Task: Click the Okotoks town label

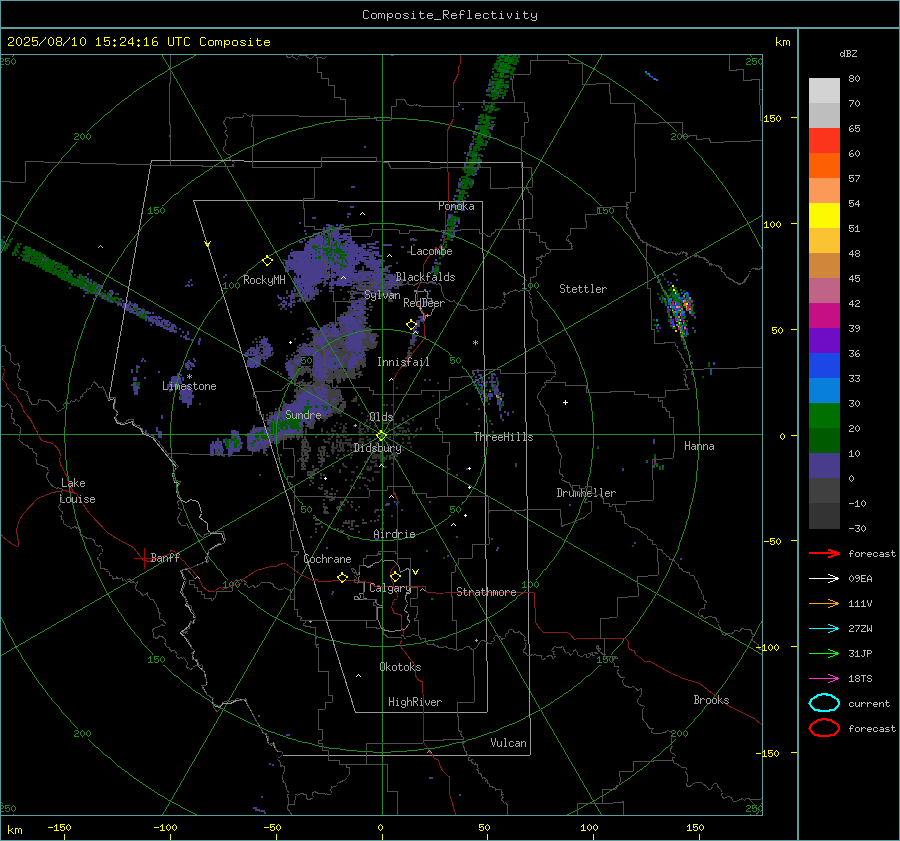Action: pyautogui.click(x=400, y=667)
